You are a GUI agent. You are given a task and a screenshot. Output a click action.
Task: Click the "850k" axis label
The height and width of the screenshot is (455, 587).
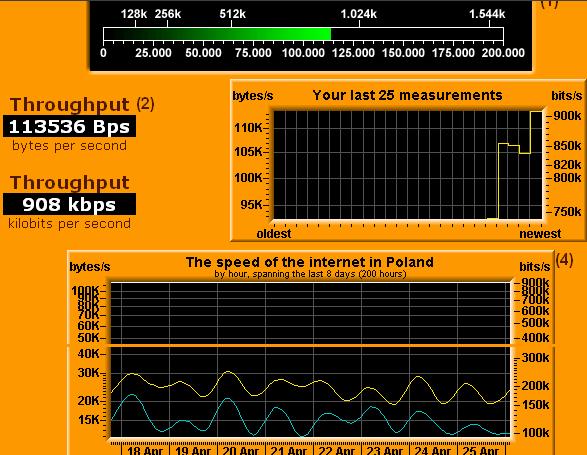(567, 146)
